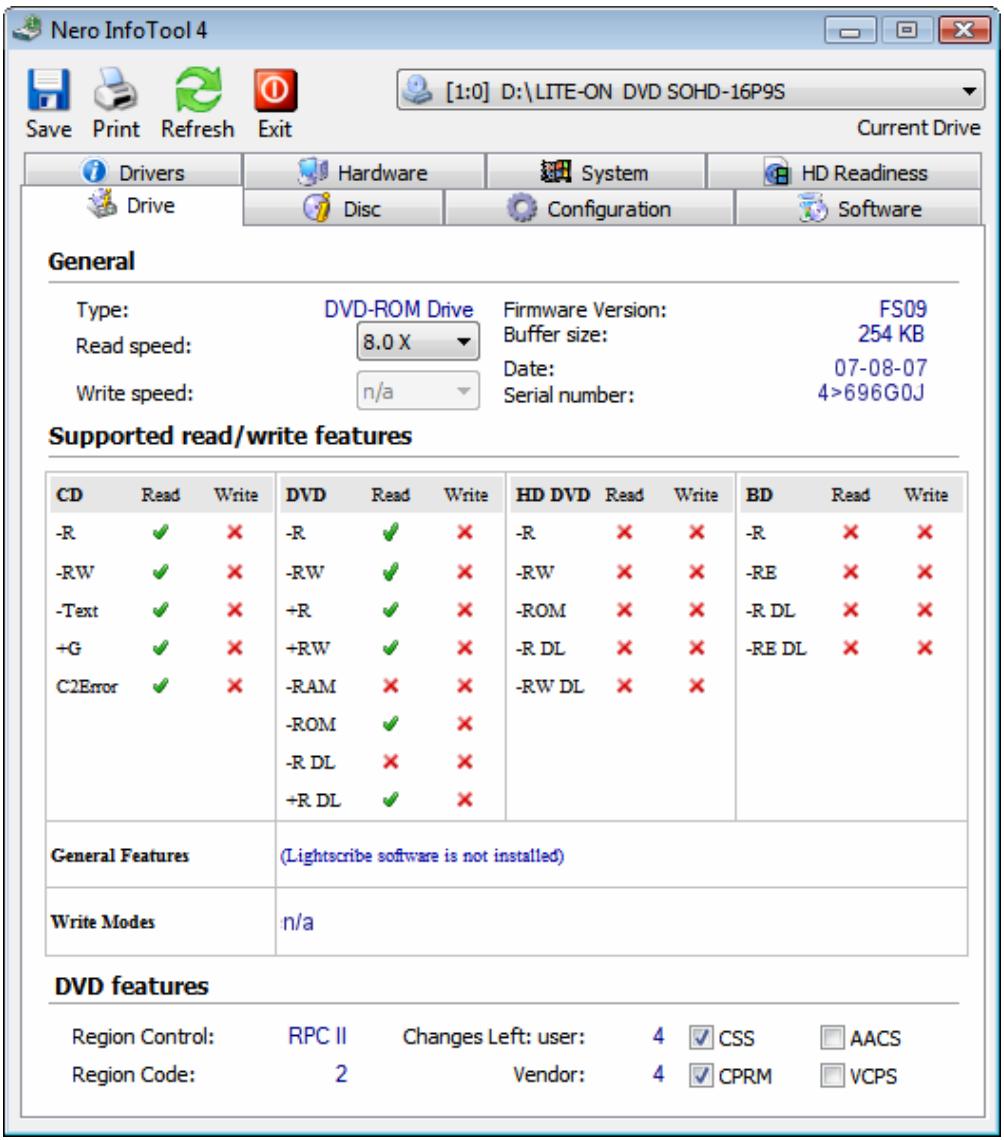
Task: Click red cross for BD -RE Write
Action: coord(924,571)
